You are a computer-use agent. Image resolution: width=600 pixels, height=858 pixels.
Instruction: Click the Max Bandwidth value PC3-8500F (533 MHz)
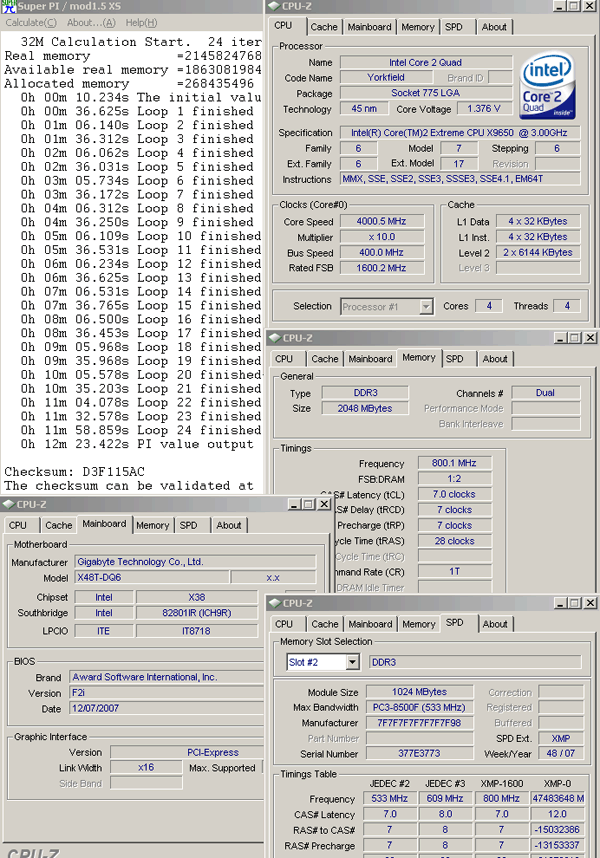pyautogui.click(x=420, y=707)
